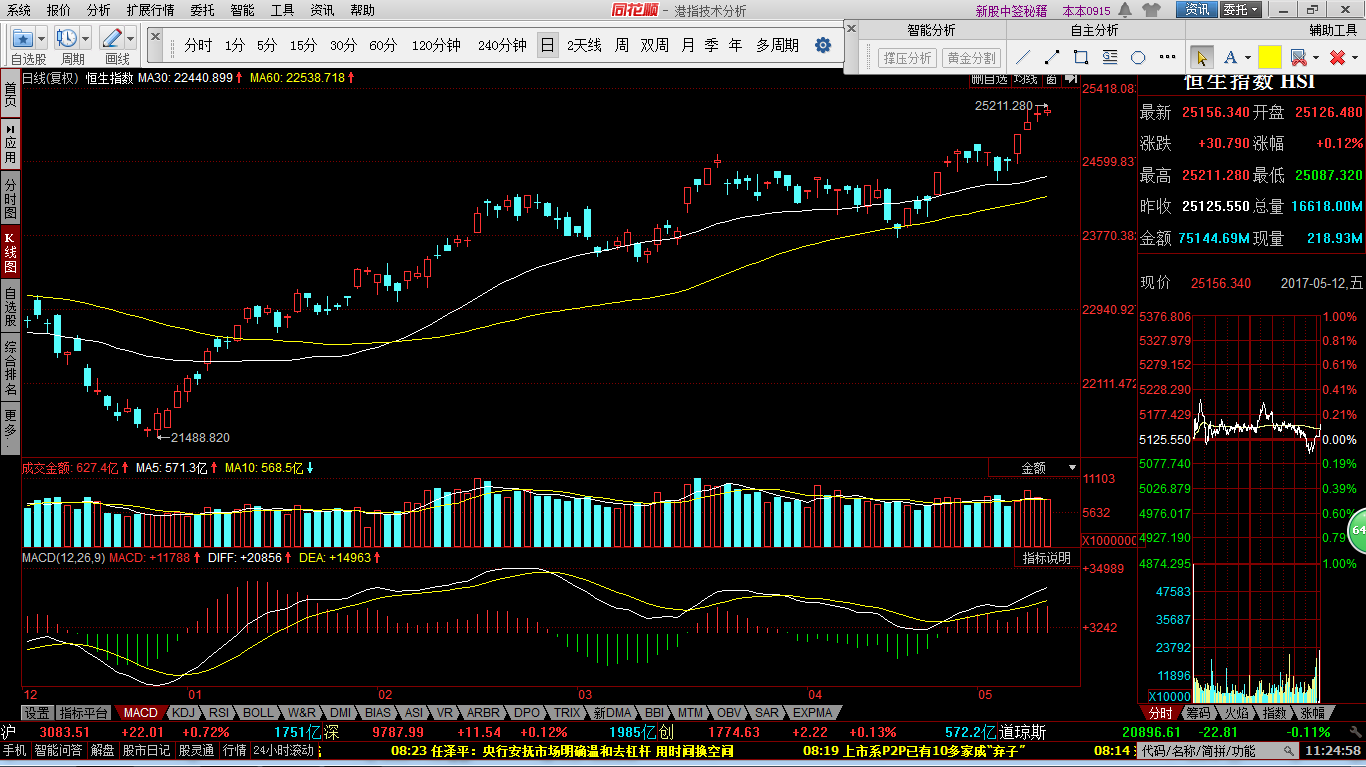This screenshot has width=1366, height=767.
Task: Expand the 自选股 dropdown arrow
Action: [43, 39]
